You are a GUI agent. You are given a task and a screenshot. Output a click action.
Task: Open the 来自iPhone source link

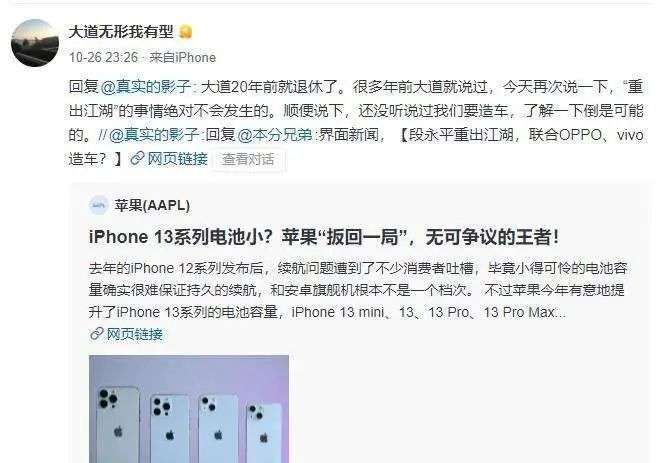pos(183,57)
